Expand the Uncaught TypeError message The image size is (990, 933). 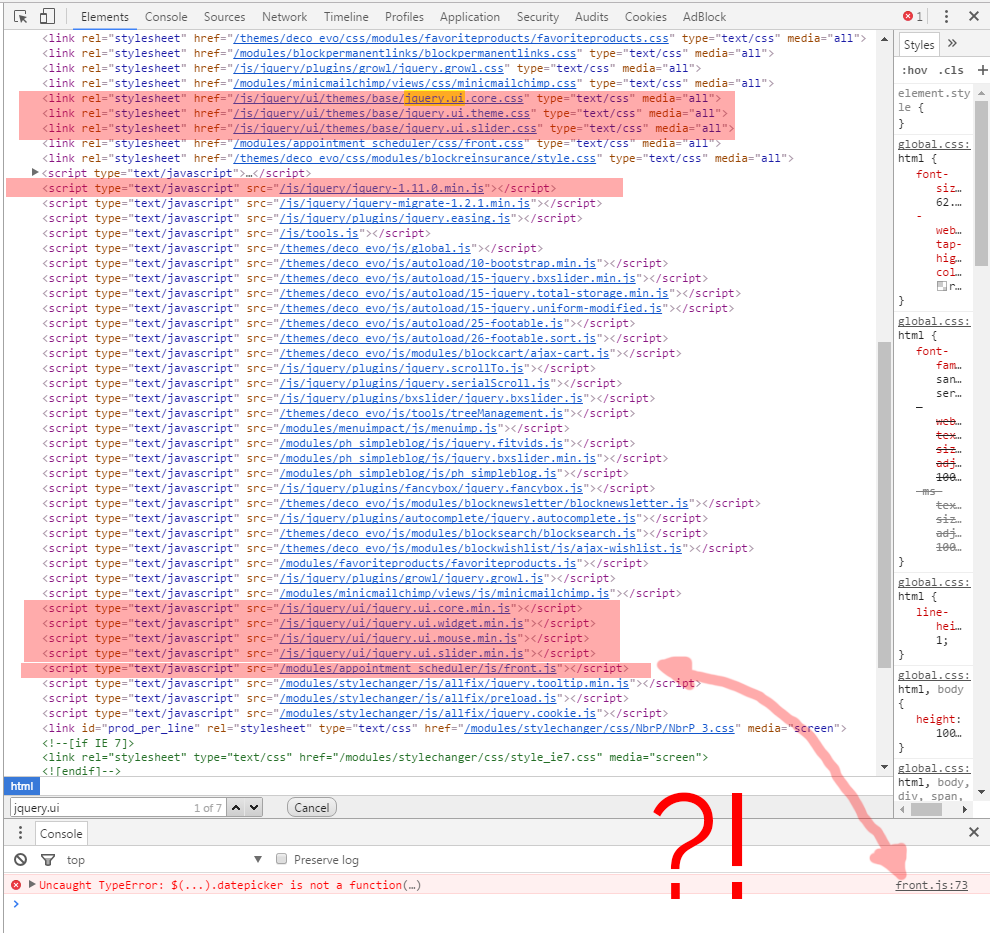[32, 884]
